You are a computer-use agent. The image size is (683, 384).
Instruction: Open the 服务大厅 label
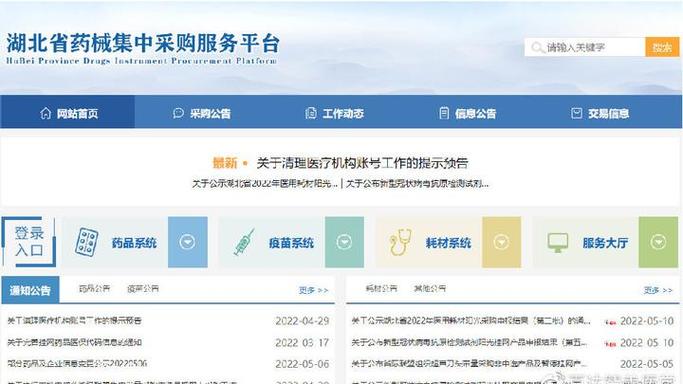click(x=605, y=243)
